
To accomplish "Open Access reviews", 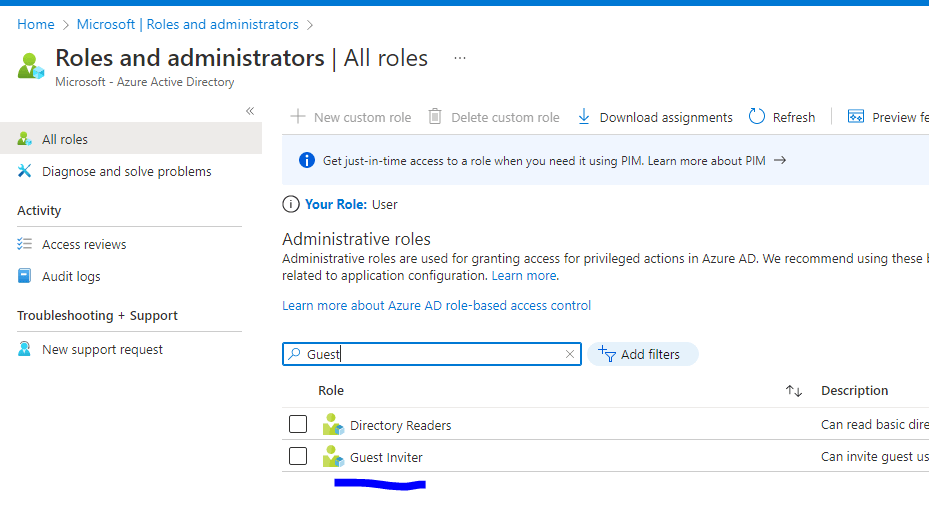I will [x=84, y=244].
